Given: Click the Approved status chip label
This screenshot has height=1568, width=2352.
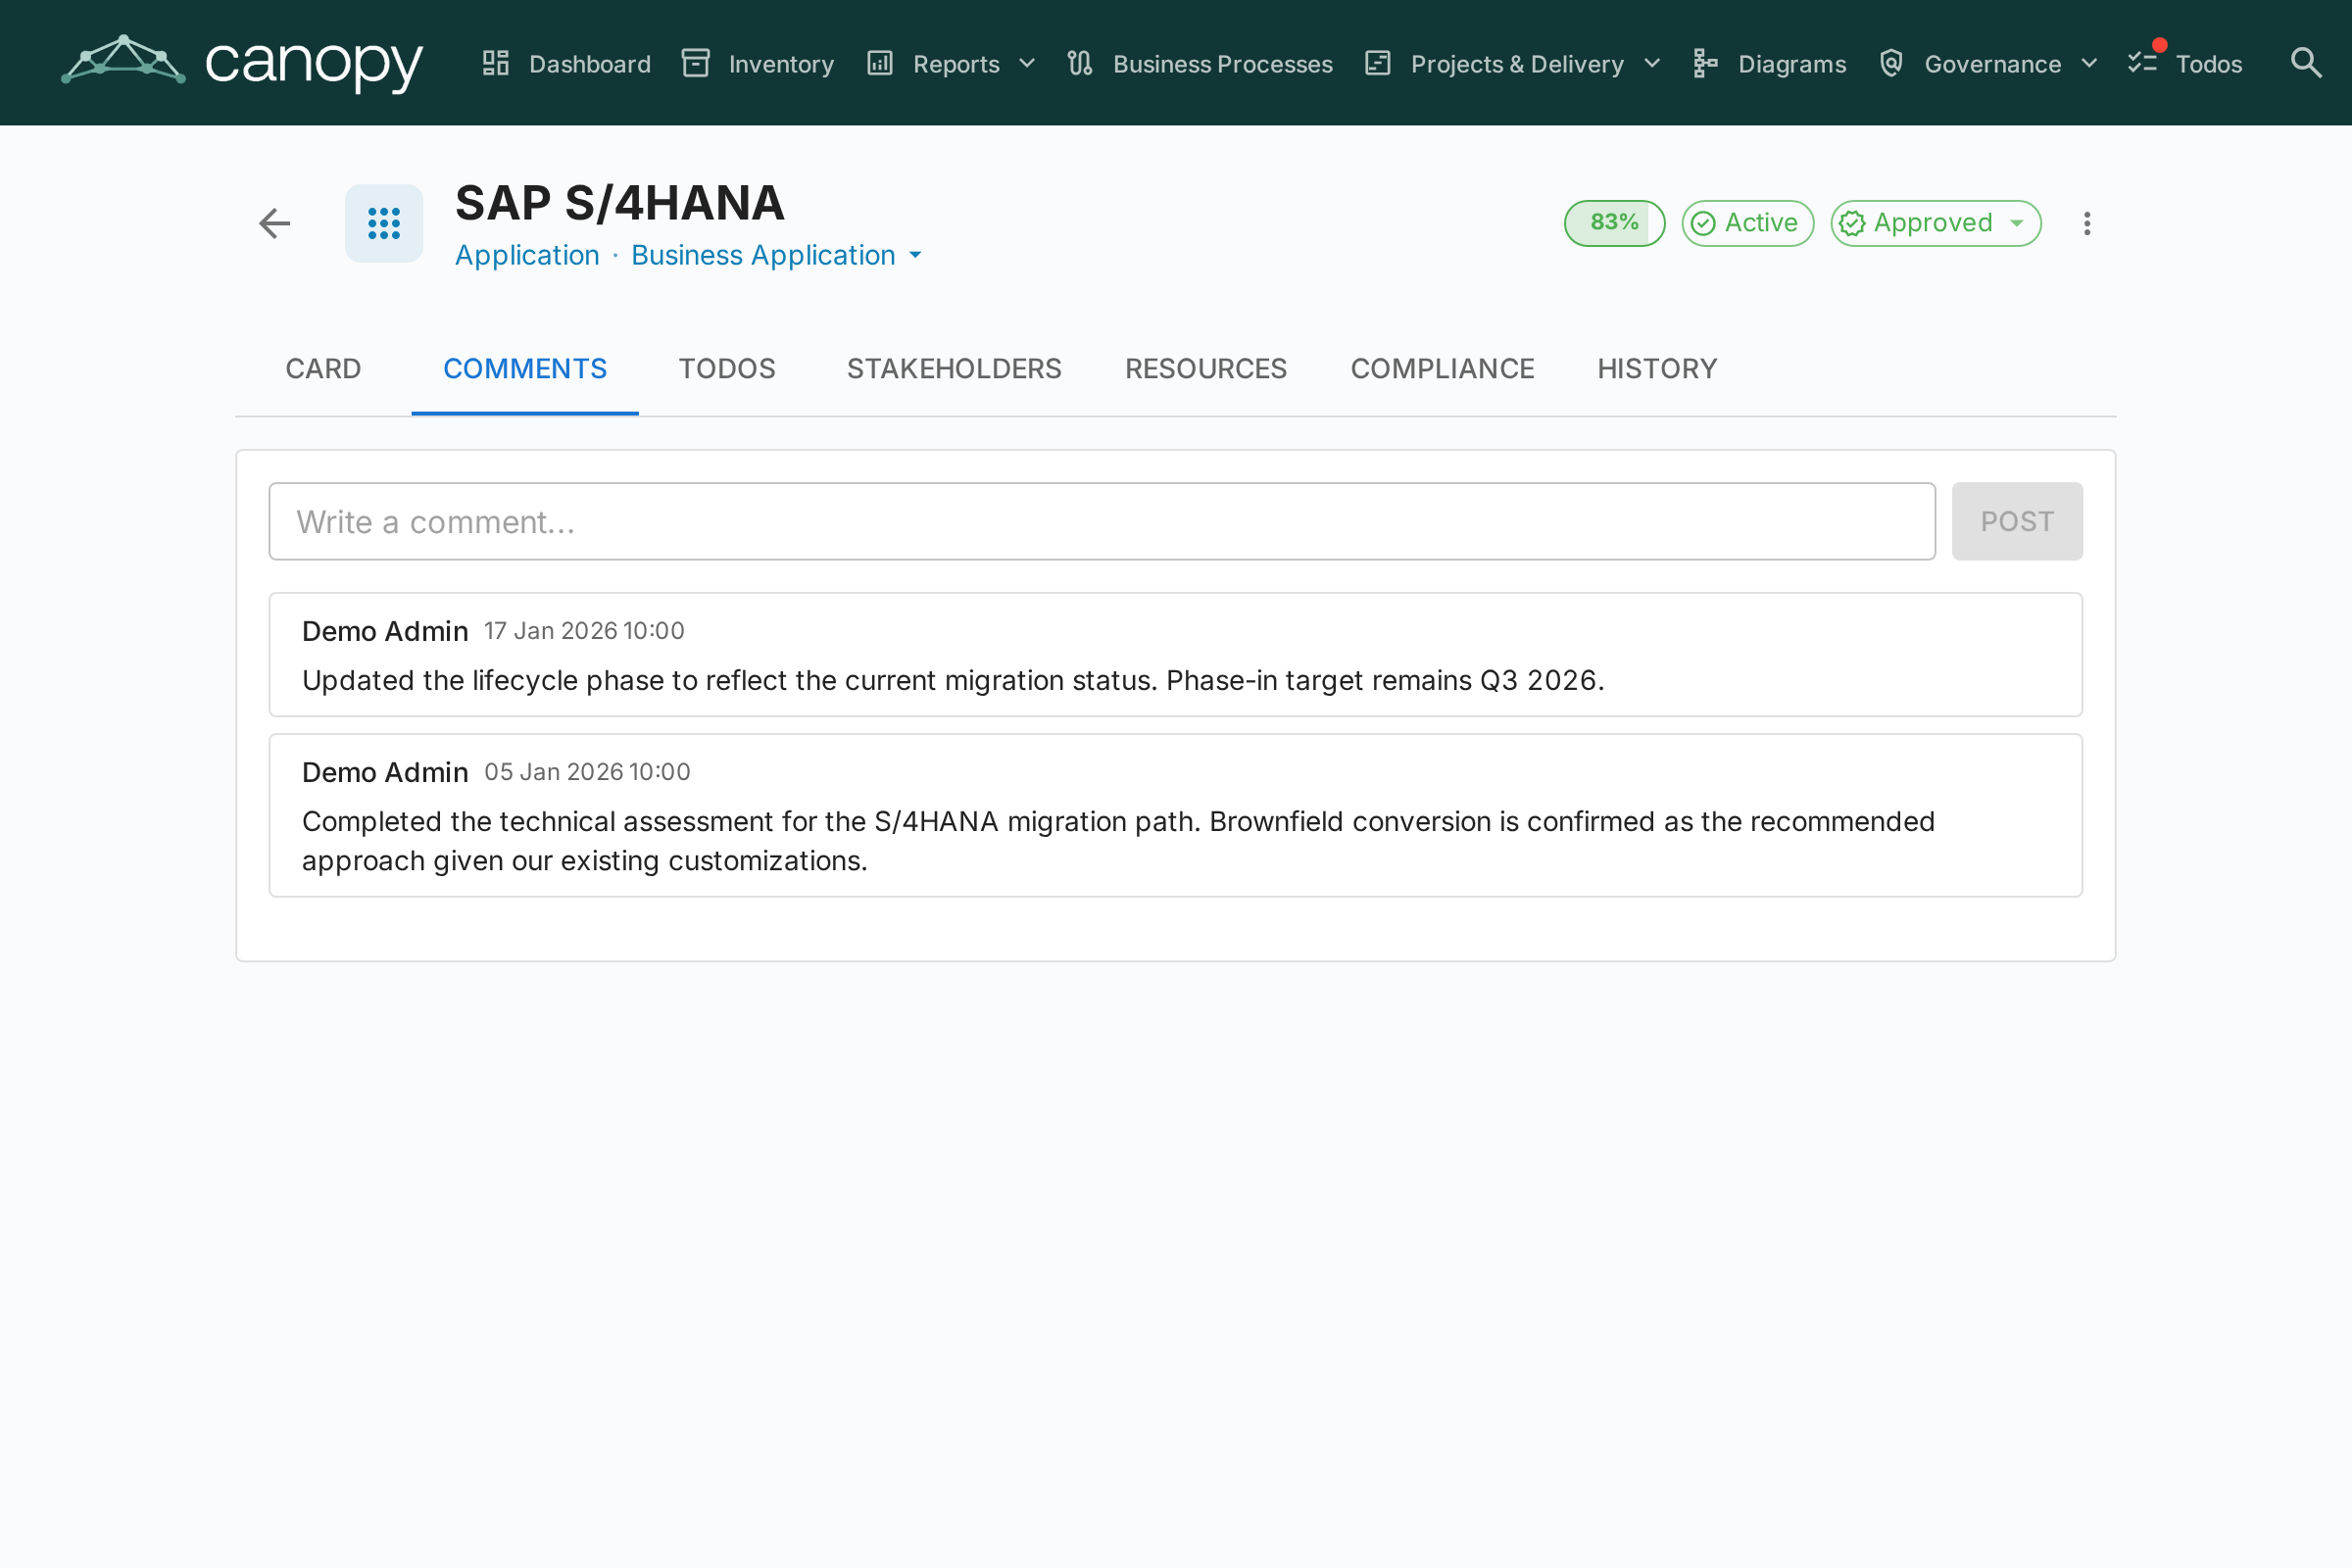Looking at the screenshot, I should pyautogui.click(x=1933, y=223).
